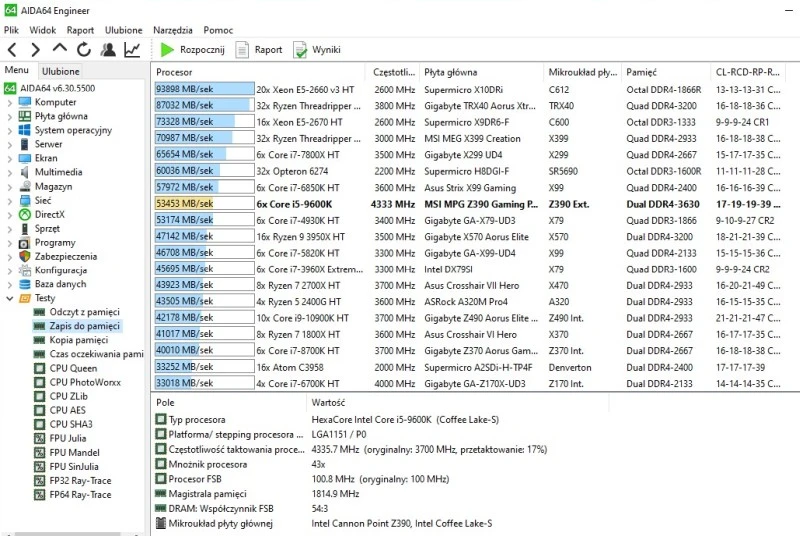Click the line graph toolbar icon

132,49
